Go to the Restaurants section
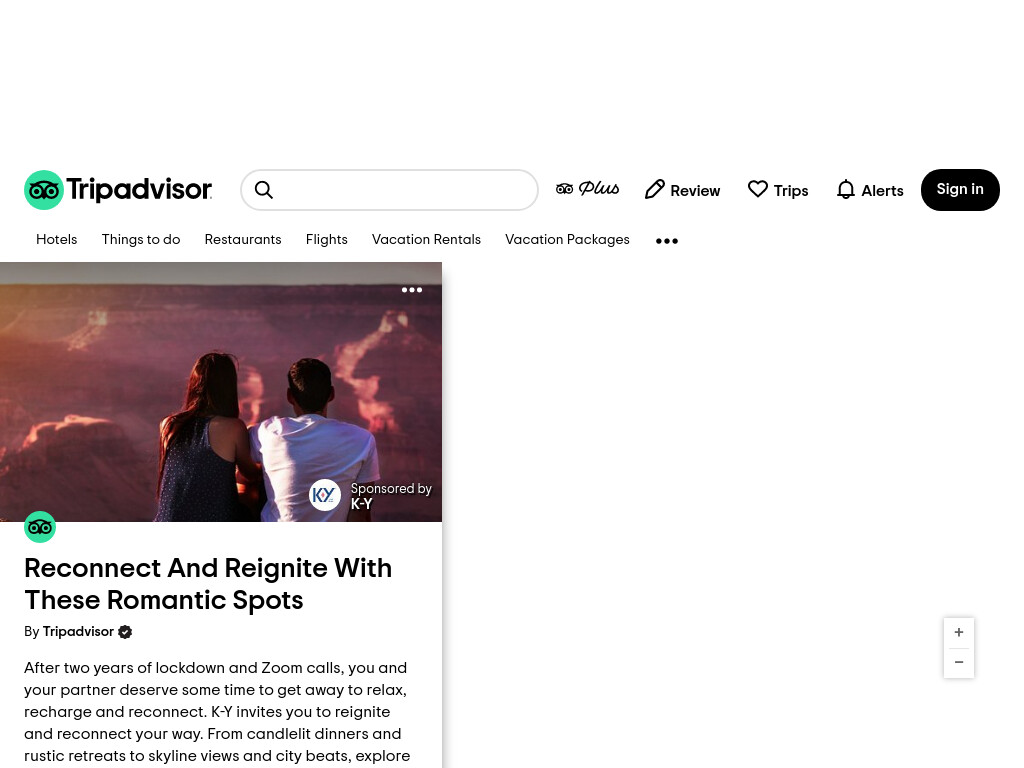The image size is (1024, 768). [x=243, y=240]
